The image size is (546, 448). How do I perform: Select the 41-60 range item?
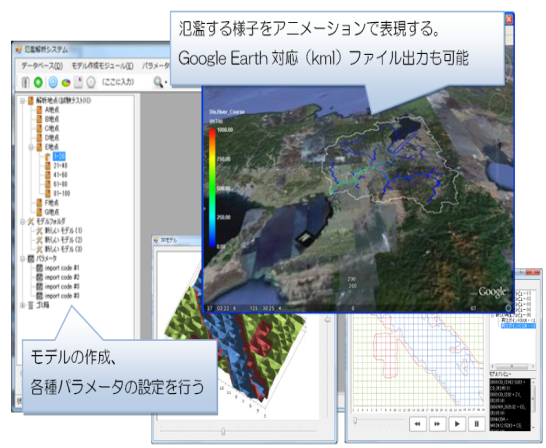(x=60, y=175)
